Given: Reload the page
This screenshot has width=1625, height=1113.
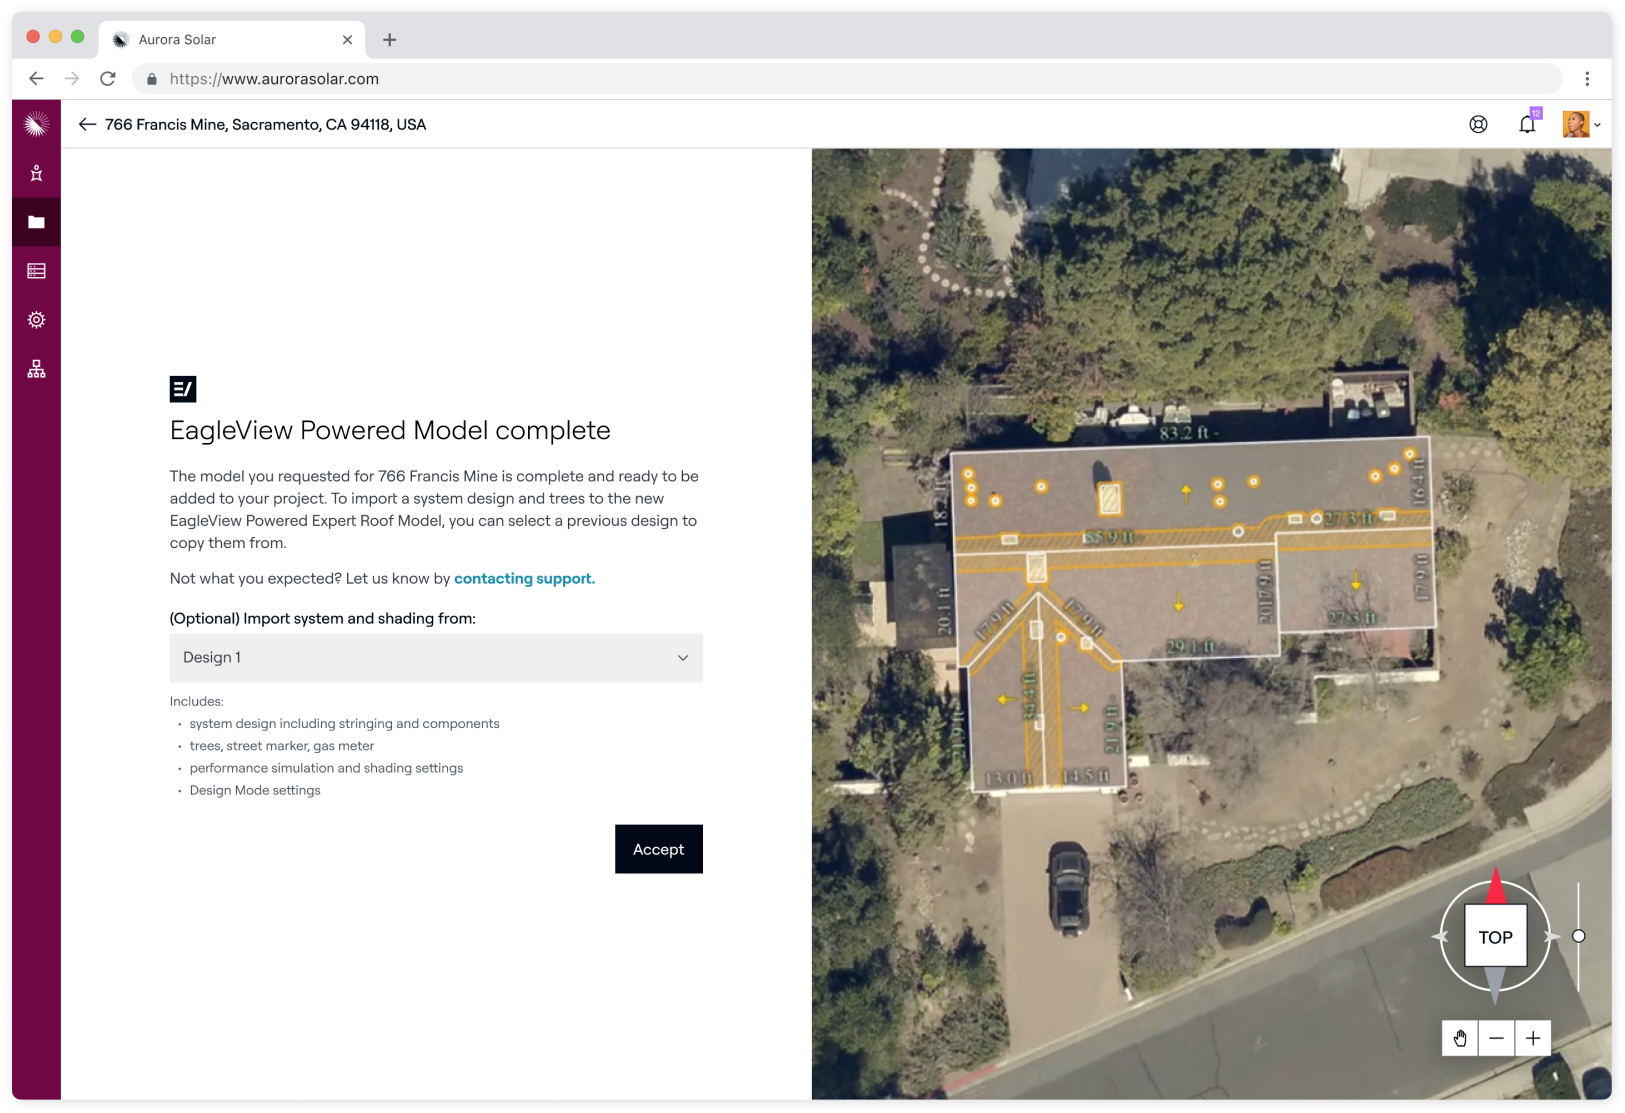Looking at the screenshot, I should pyautogui.click(x=108, y=78).
